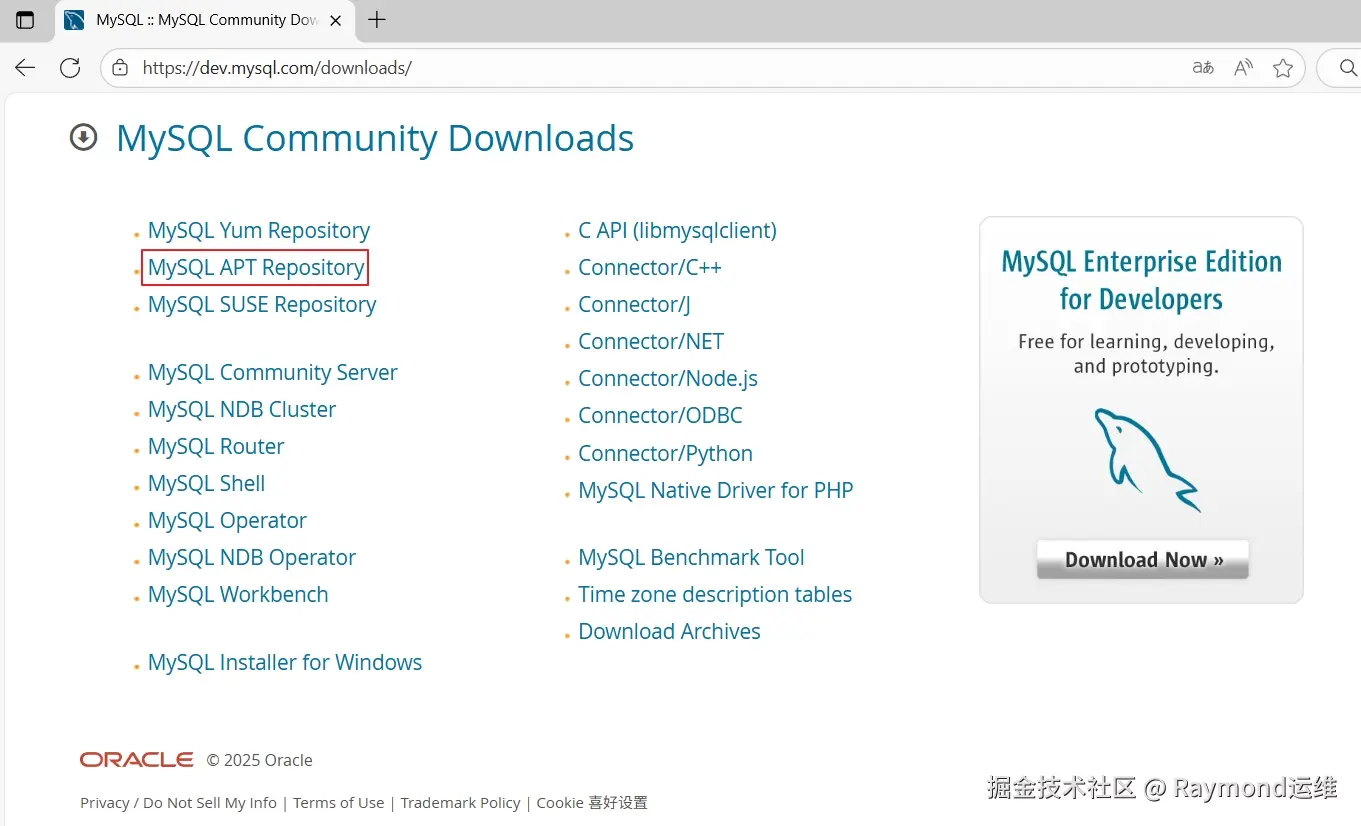View site information lock icon
Viewport: 1361px width, 826px height.
click(x=120, y=68)
